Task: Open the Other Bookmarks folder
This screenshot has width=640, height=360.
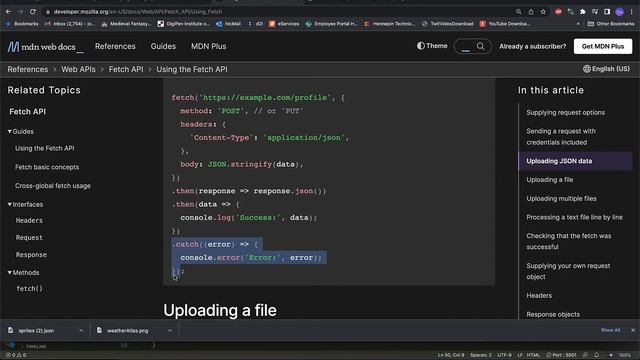Action: (x=611, y=24)
